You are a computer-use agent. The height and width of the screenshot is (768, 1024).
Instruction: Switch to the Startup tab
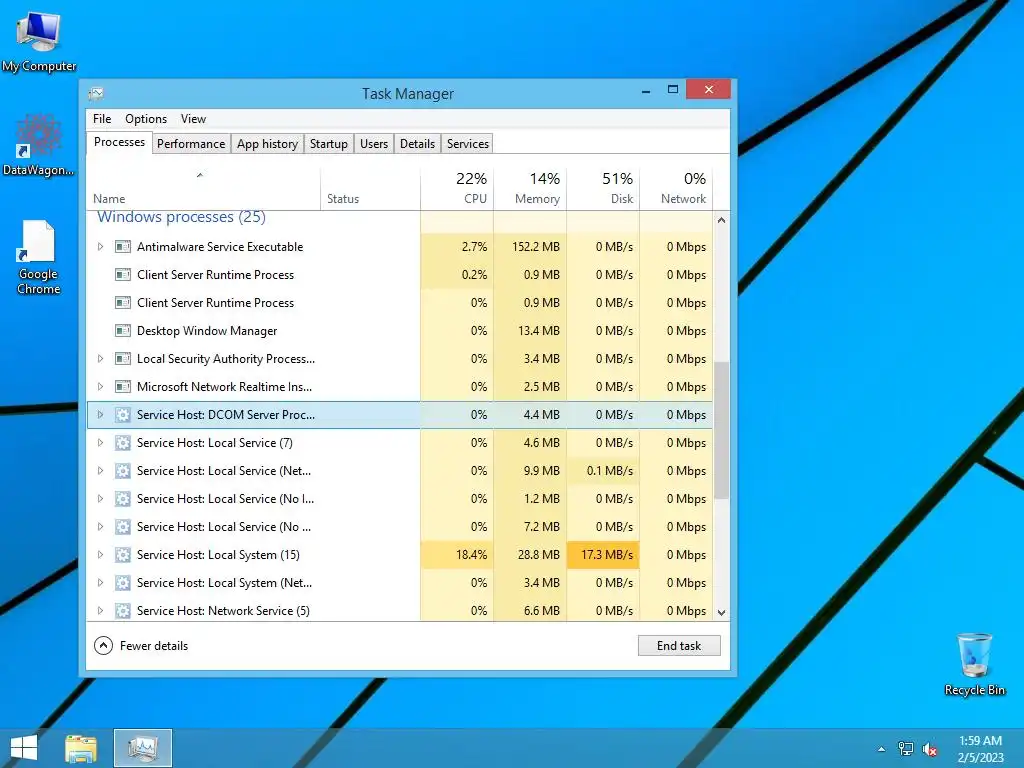pos(328,144)
